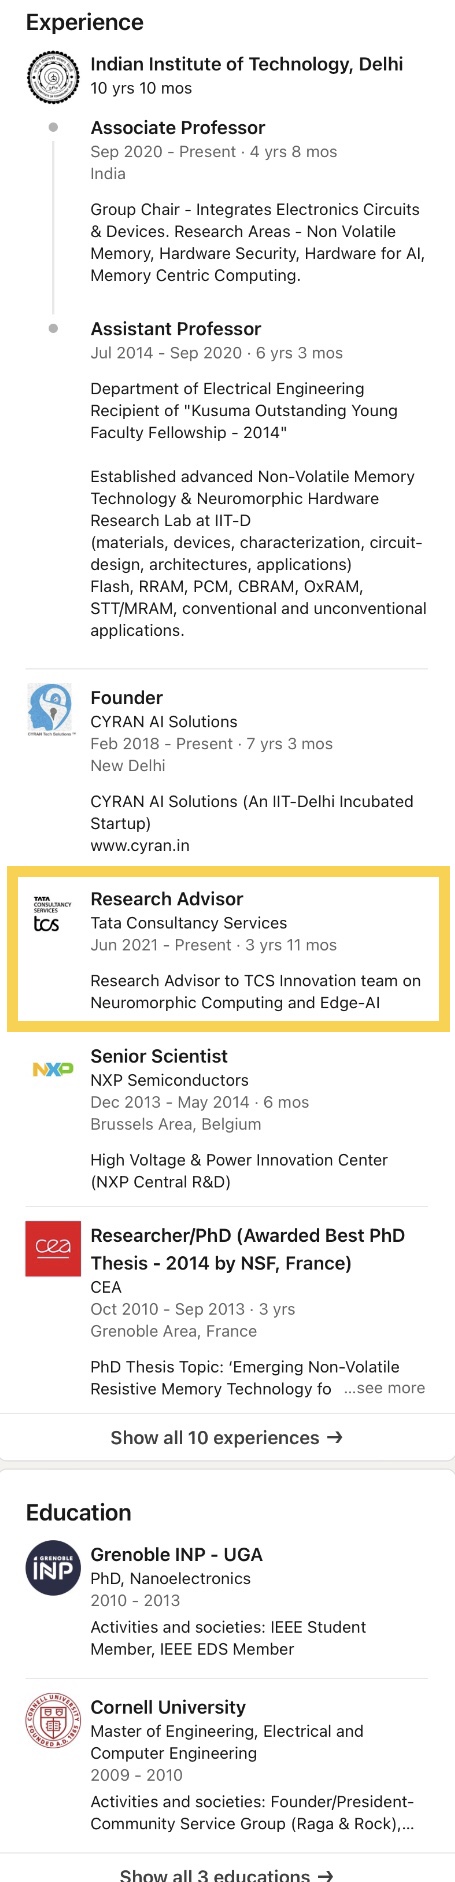Open the red CEA company logo

click(52, 1248)
